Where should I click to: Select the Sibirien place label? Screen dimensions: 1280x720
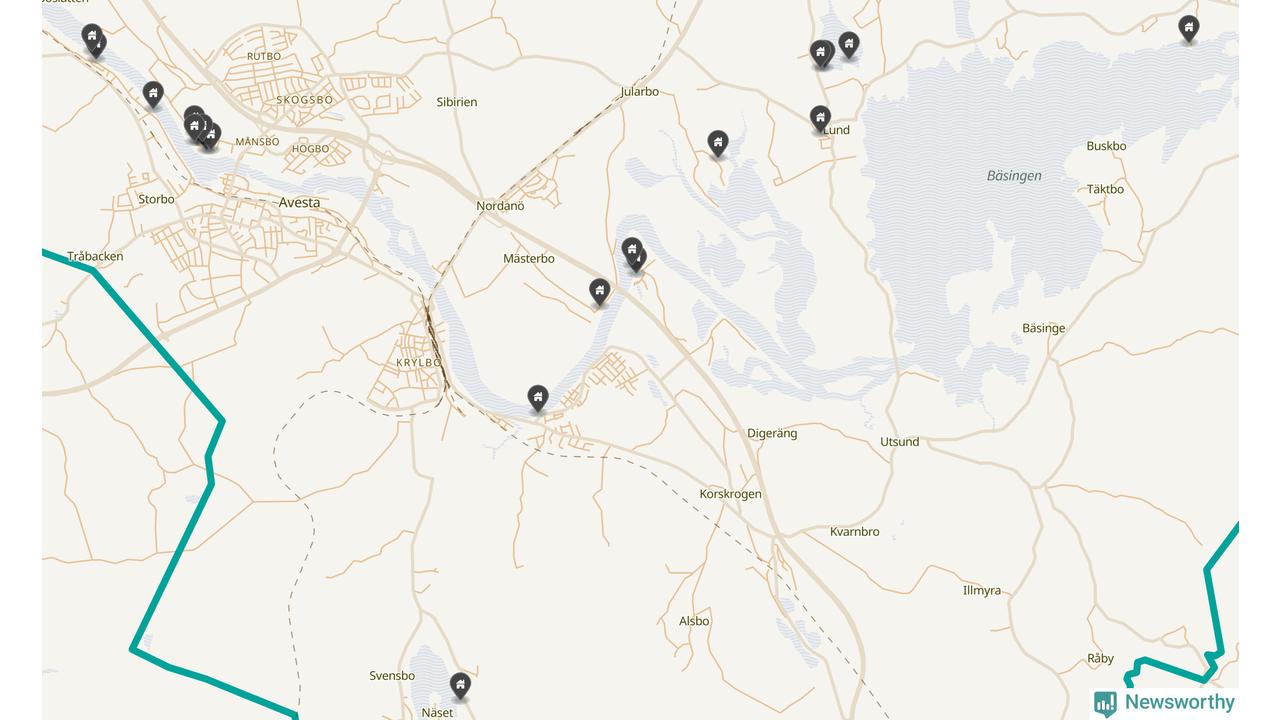(x=457, y=102)
